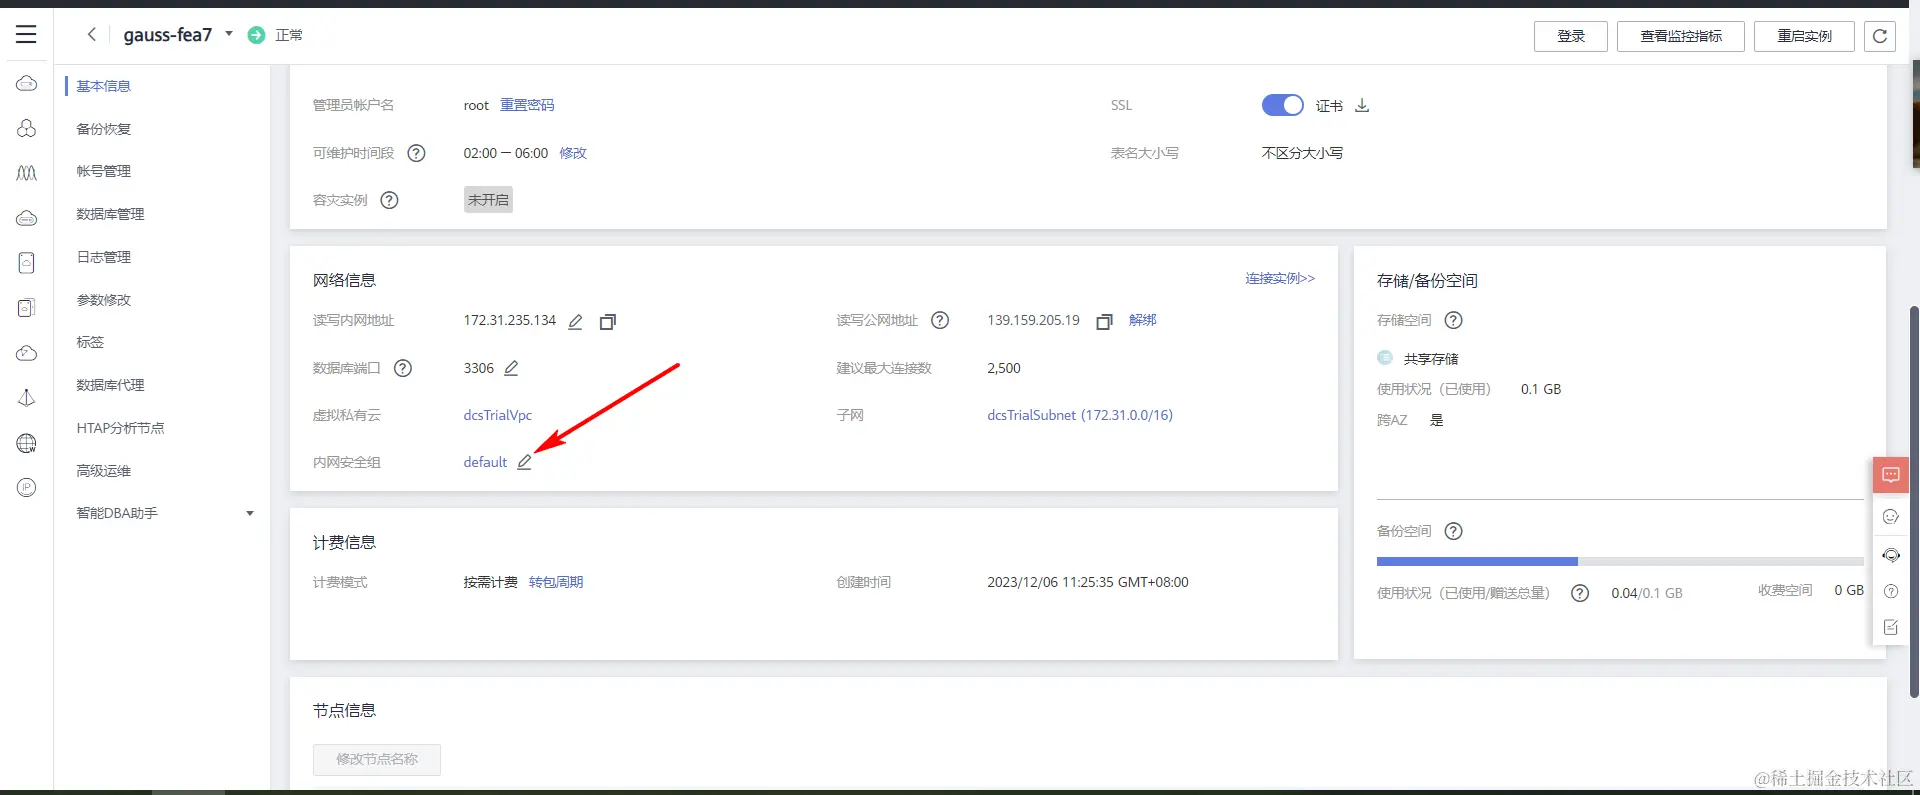
Task: Show help for 数据库端口
Action: [x=403, y=368]
